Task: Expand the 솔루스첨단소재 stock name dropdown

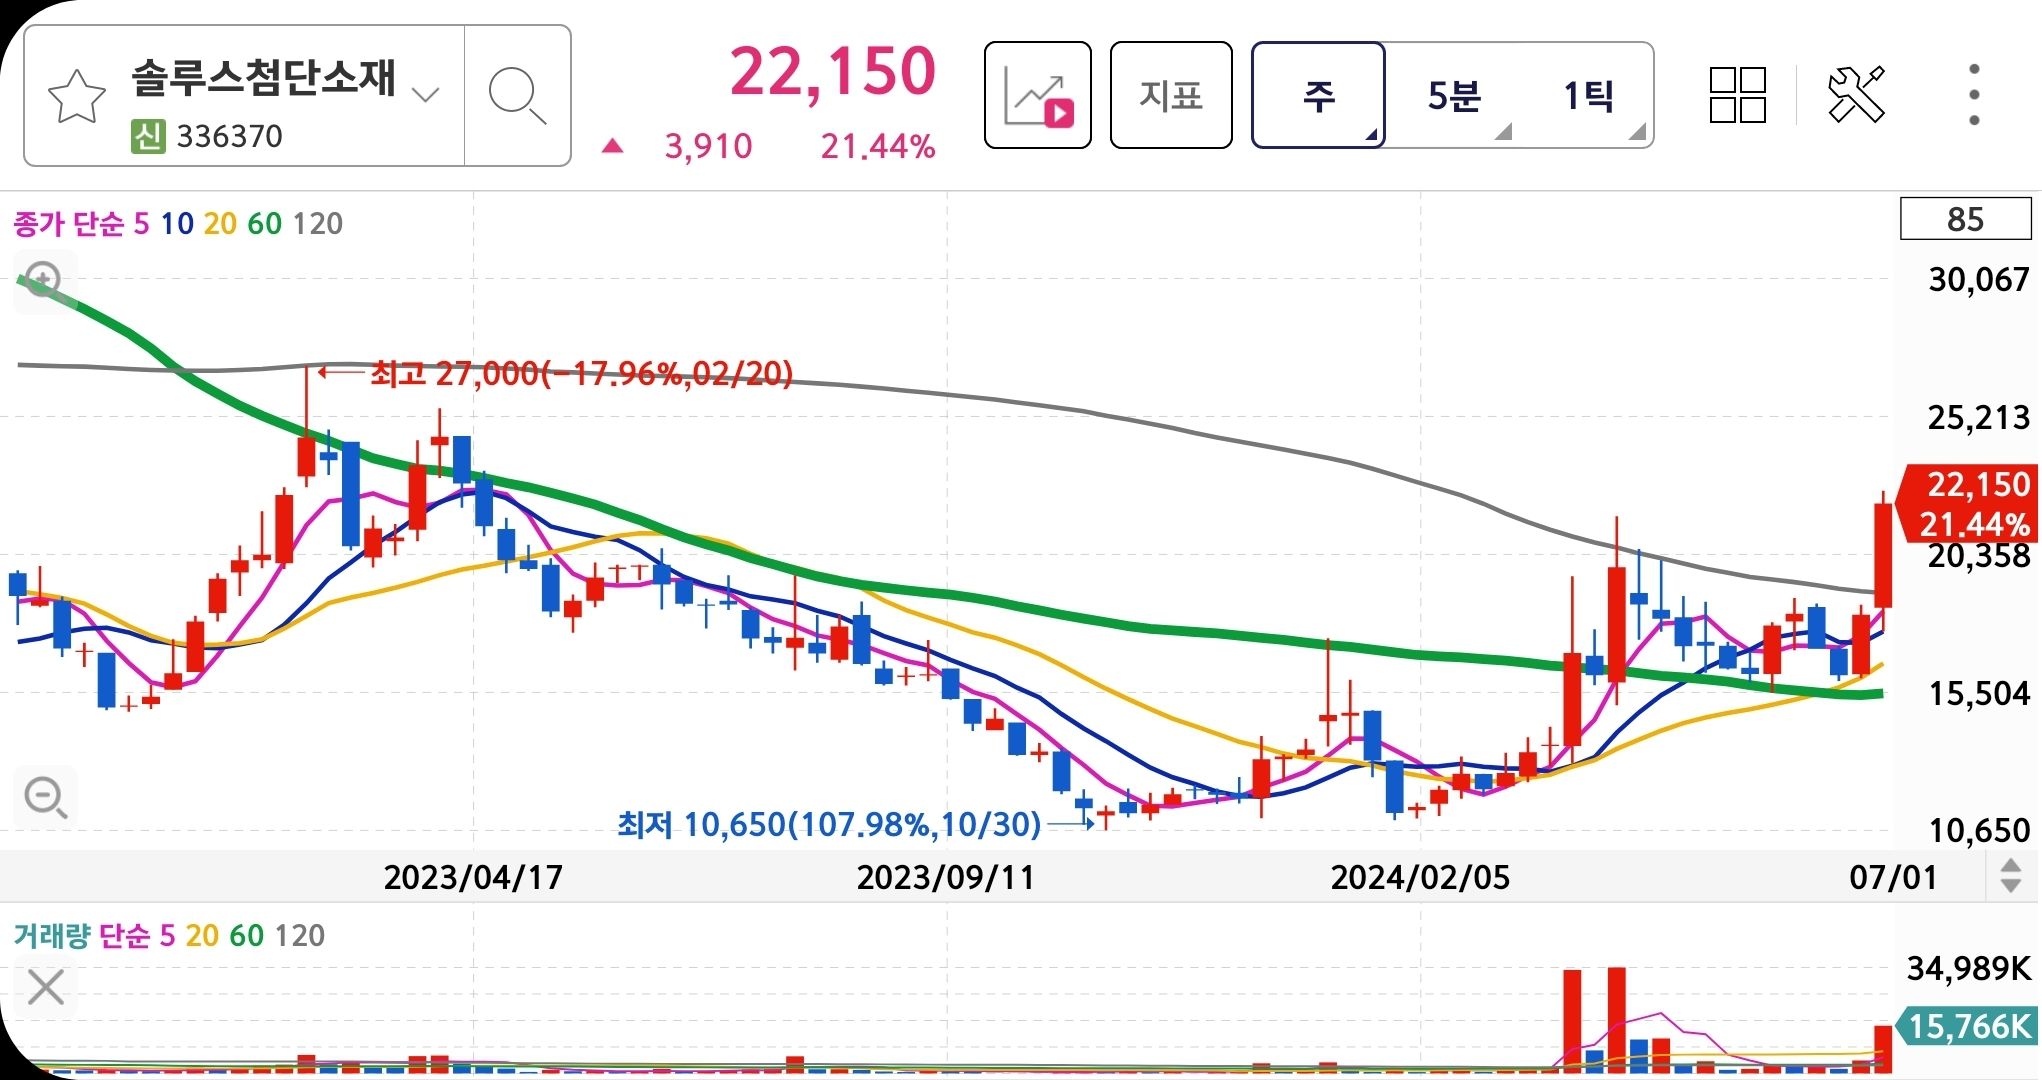Action: pyautogui.click(x=426, y=95)
